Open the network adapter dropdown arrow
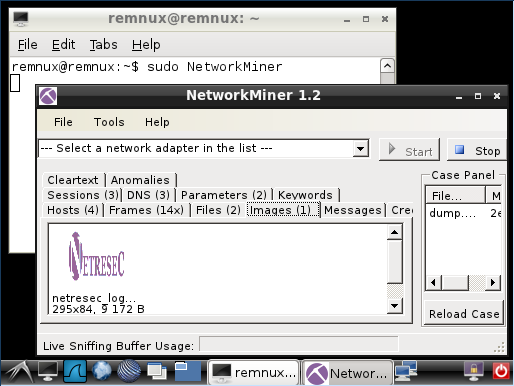The image size is (514, 386). coord(360,148)
